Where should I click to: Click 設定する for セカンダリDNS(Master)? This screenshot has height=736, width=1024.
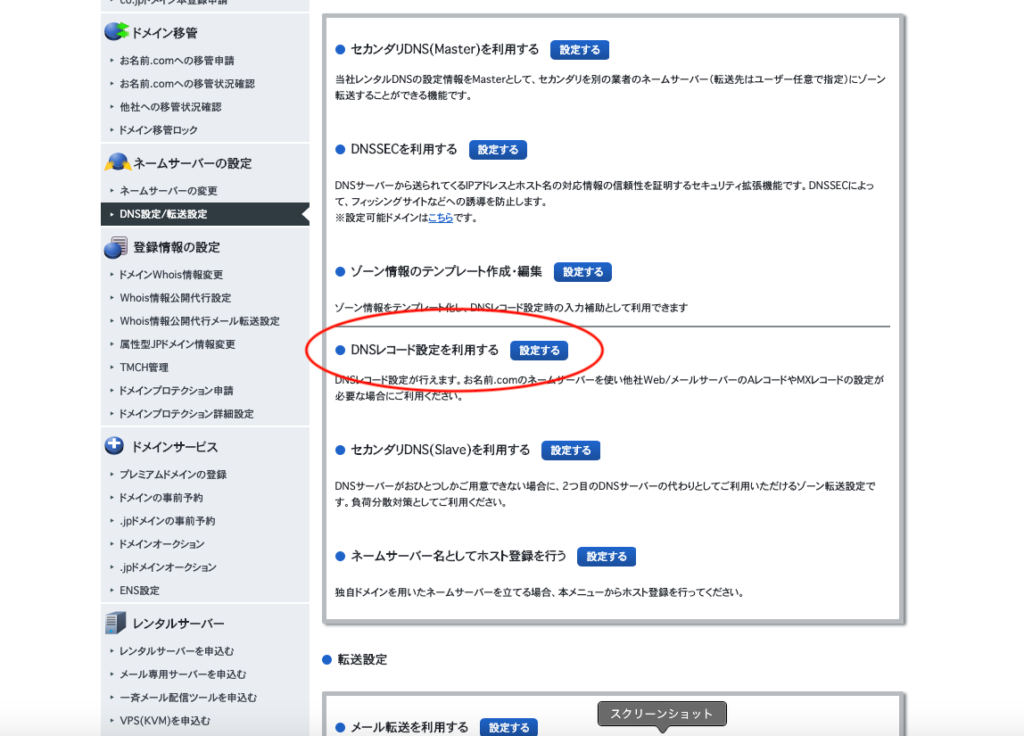(x=579, y=50)
